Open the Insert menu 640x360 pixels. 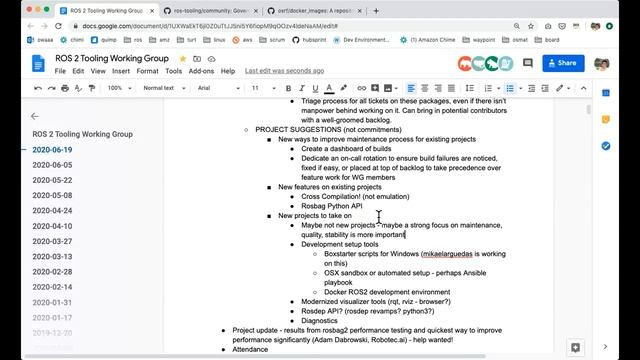121,71
